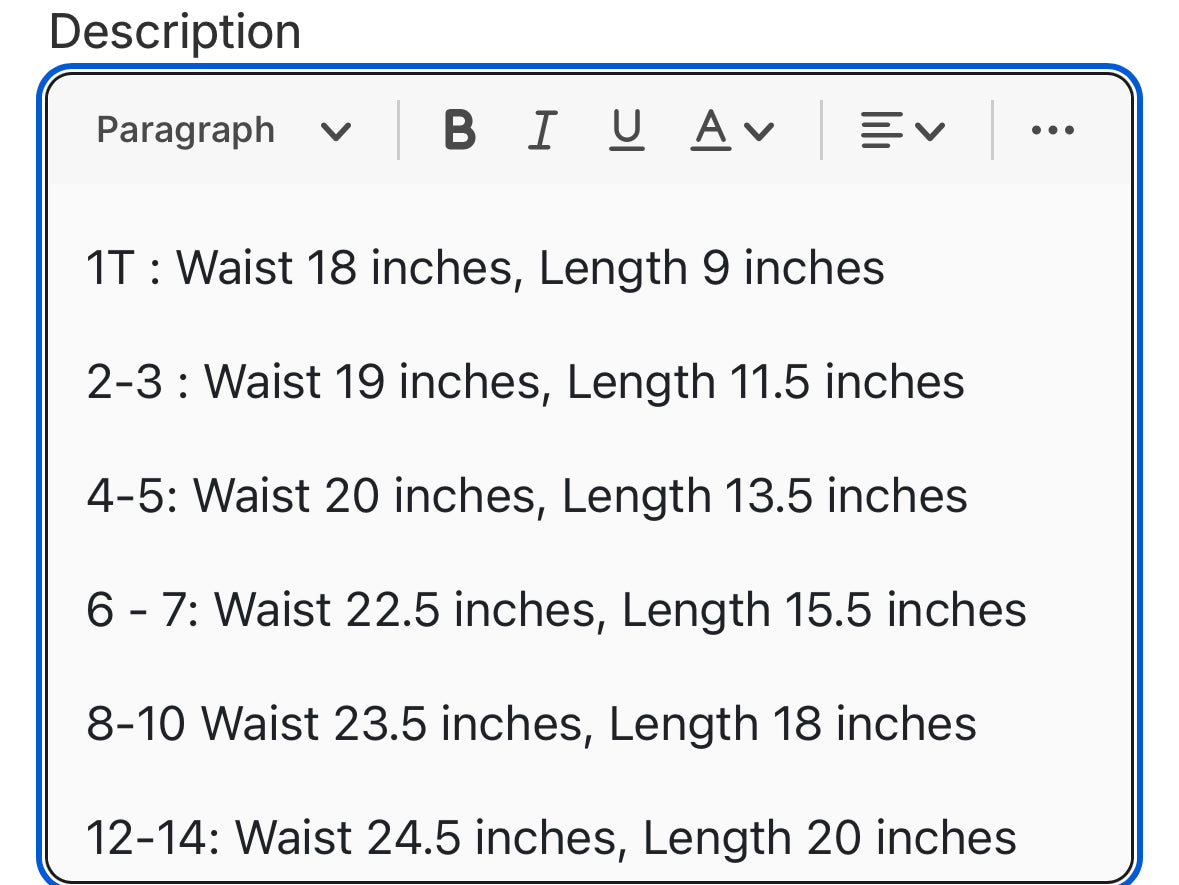The height and width of the screenshot is (885, 1179).
Task: Expand the text color chevron arrow
Action: pos(760,131)
